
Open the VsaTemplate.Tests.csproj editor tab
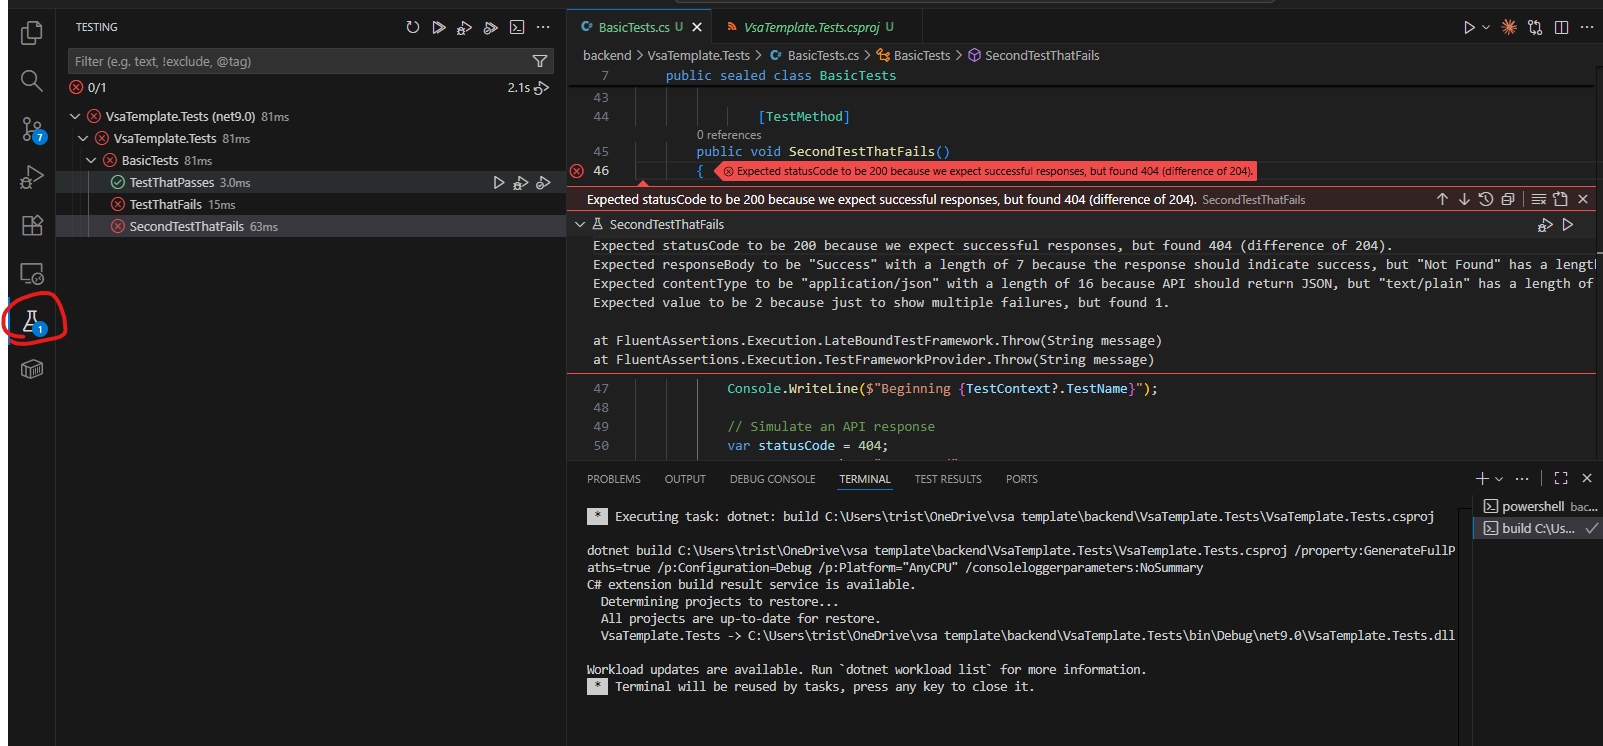(x=811, y=27)
